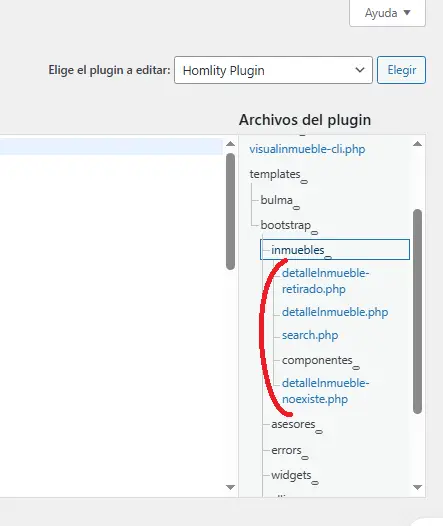Expand the componentes folder
The image size is (443, 526).
320,361
